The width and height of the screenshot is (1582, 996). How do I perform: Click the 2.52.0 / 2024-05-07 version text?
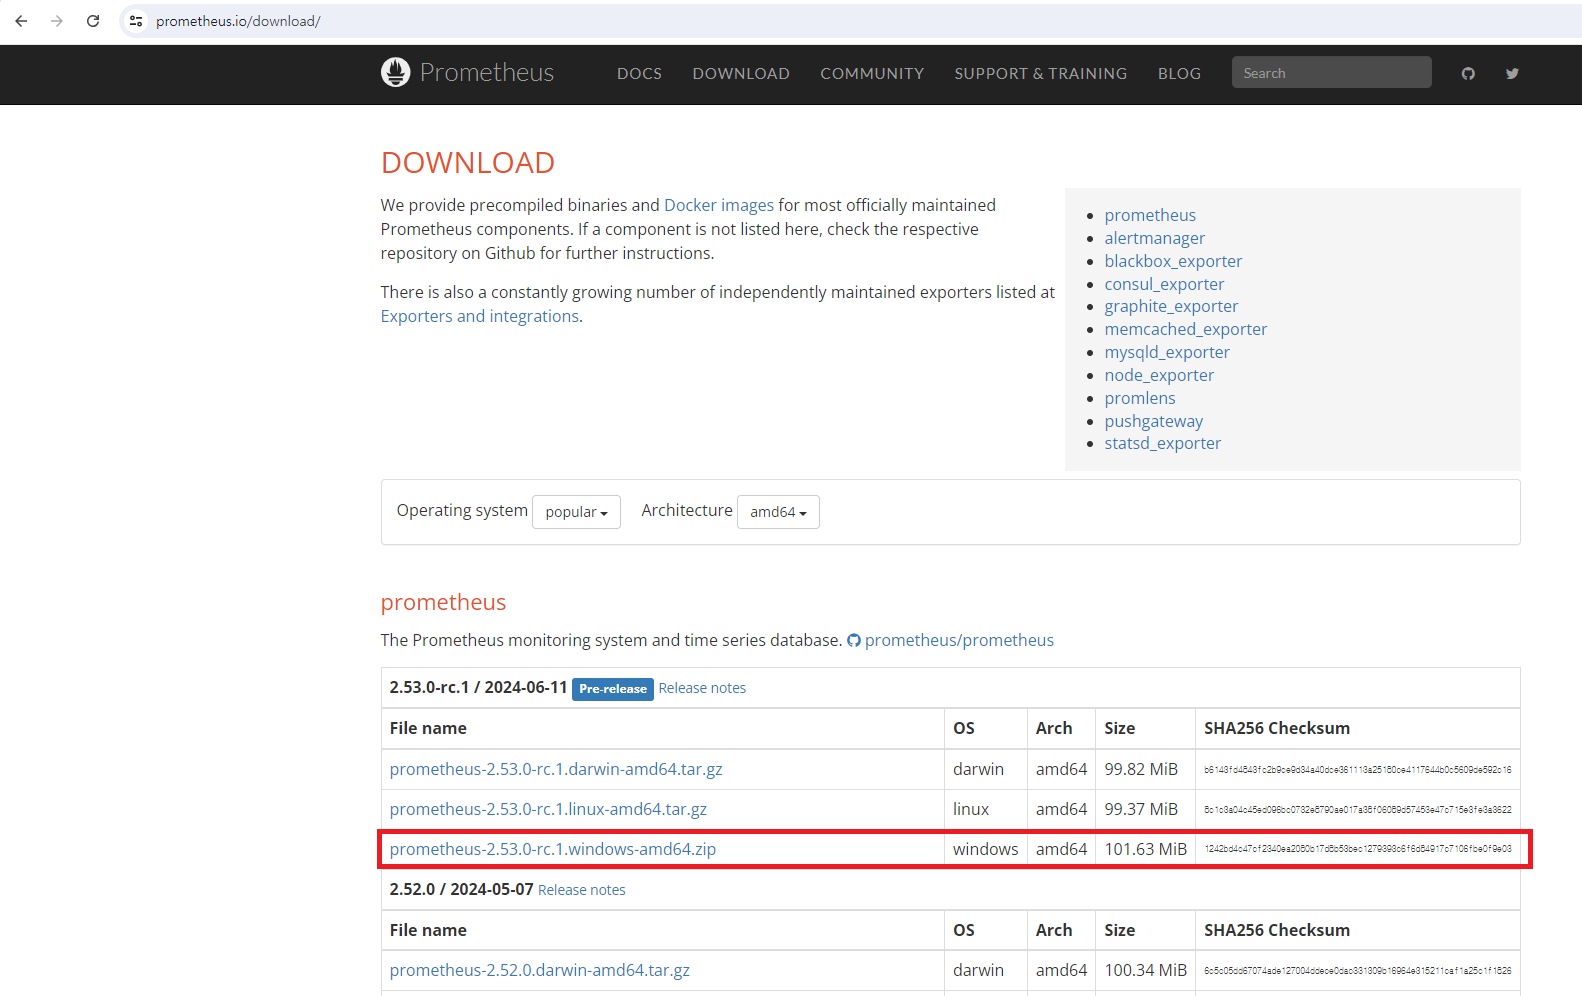point(461,889)
